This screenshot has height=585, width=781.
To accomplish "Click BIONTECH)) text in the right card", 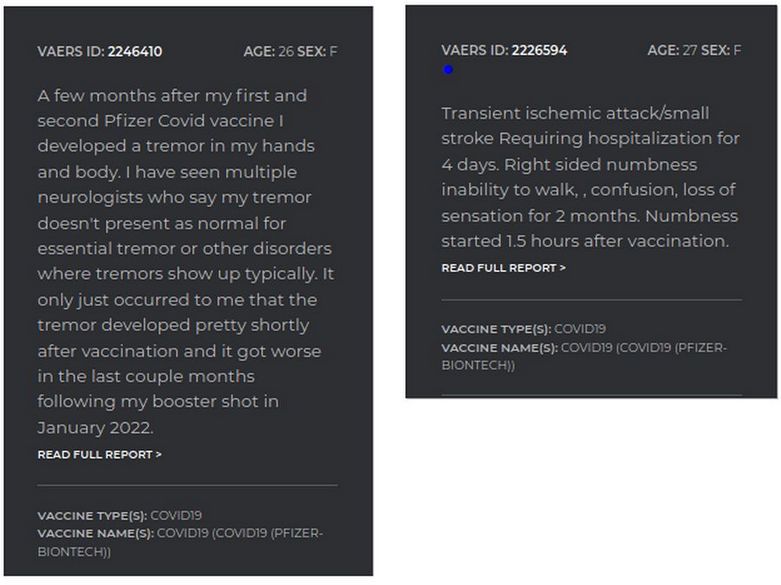I will [478, 365].
